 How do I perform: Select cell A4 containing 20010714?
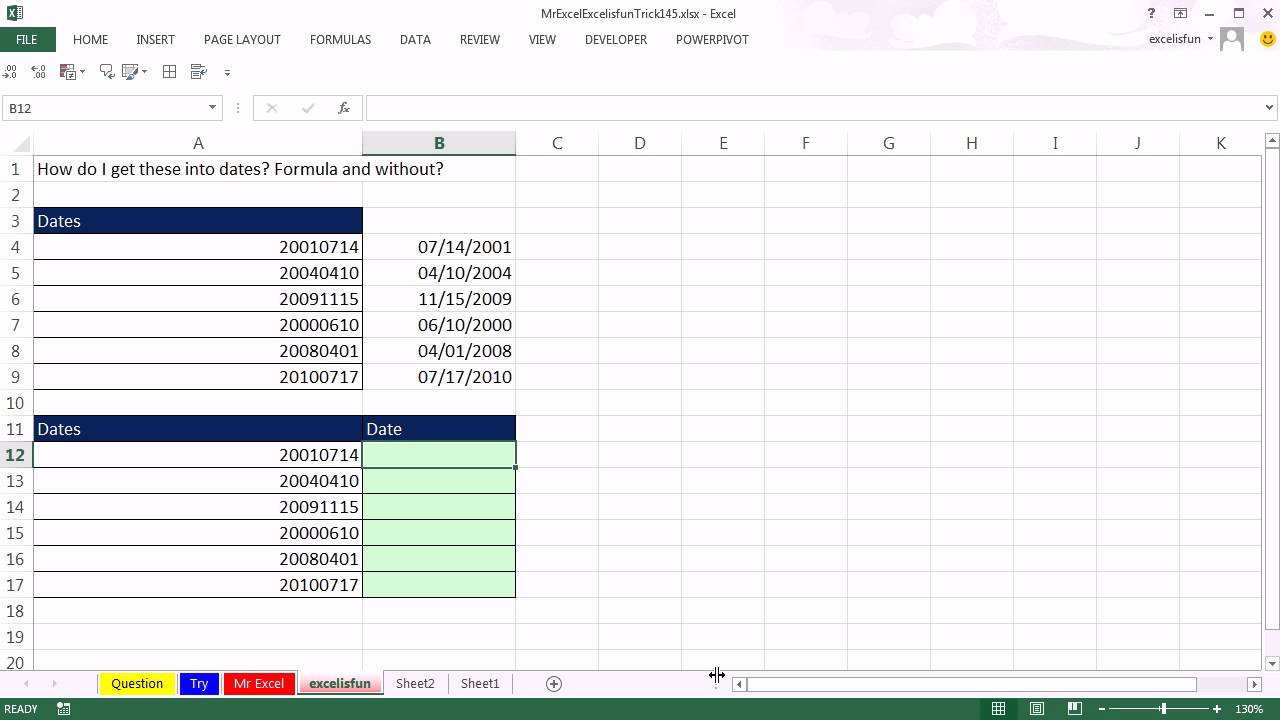tap(198, 247)
